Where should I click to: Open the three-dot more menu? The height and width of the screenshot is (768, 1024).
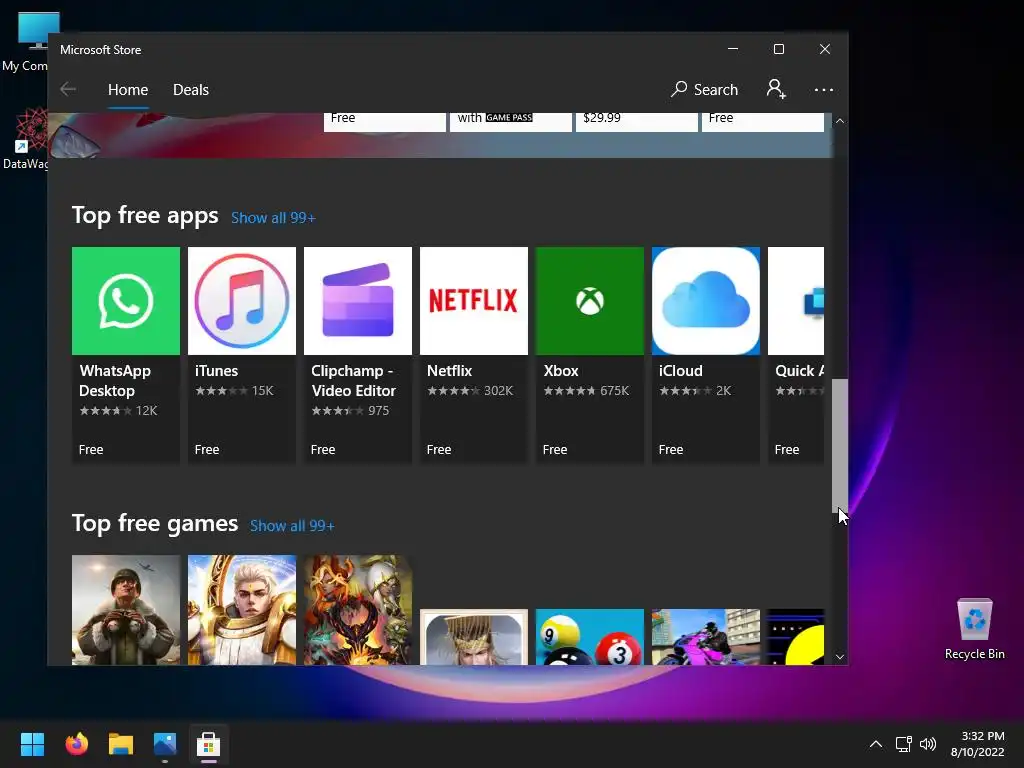tap(824, 89)
